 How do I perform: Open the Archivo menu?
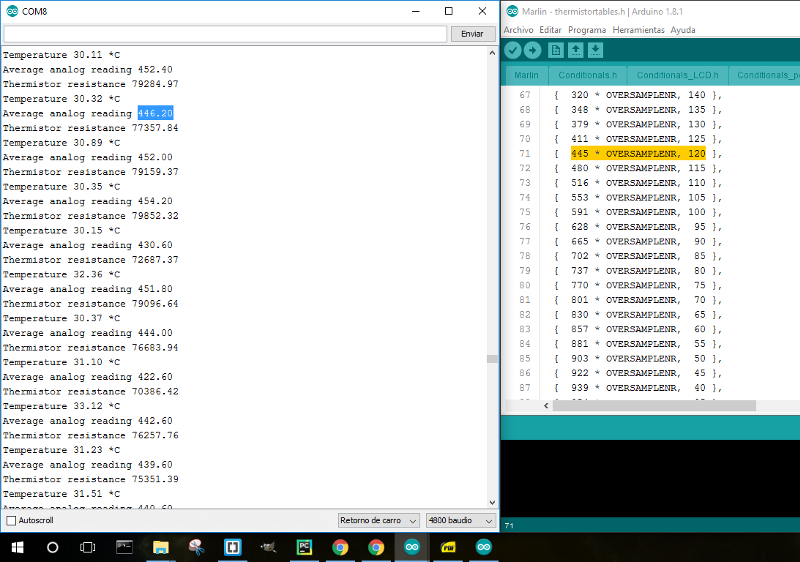(x=518, y=30)
